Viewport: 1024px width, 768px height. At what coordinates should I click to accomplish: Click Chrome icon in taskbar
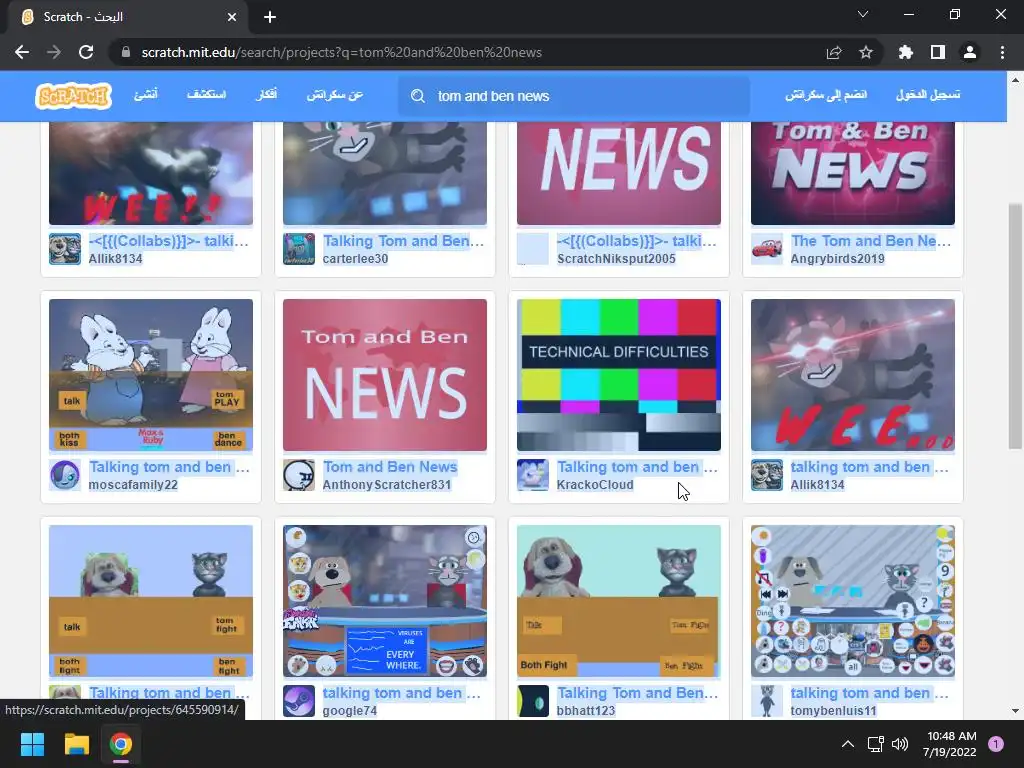pos(121,744)
